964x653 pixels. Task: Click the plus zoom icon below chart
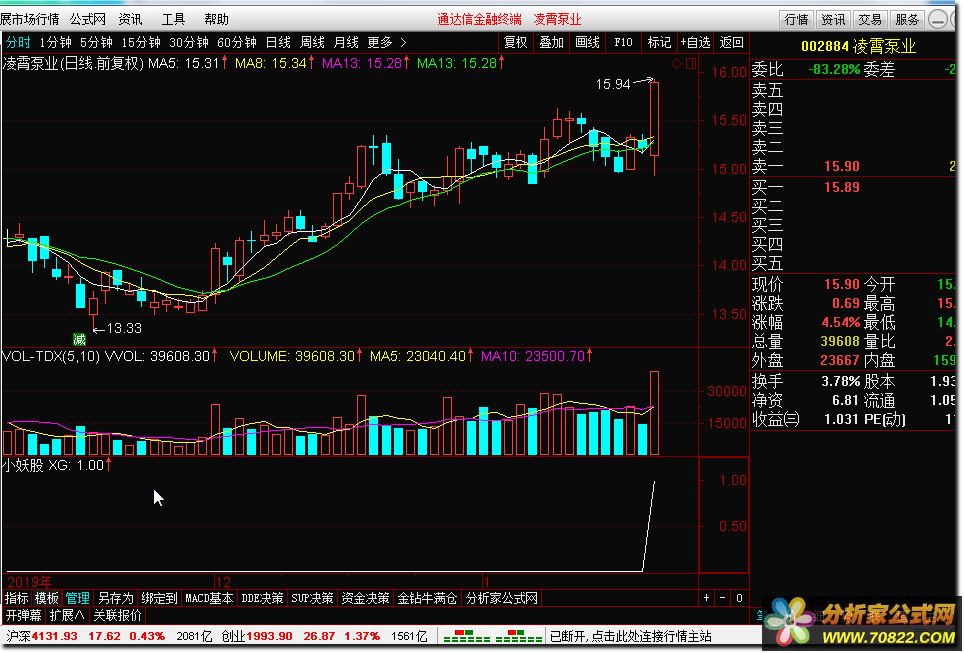707,598
